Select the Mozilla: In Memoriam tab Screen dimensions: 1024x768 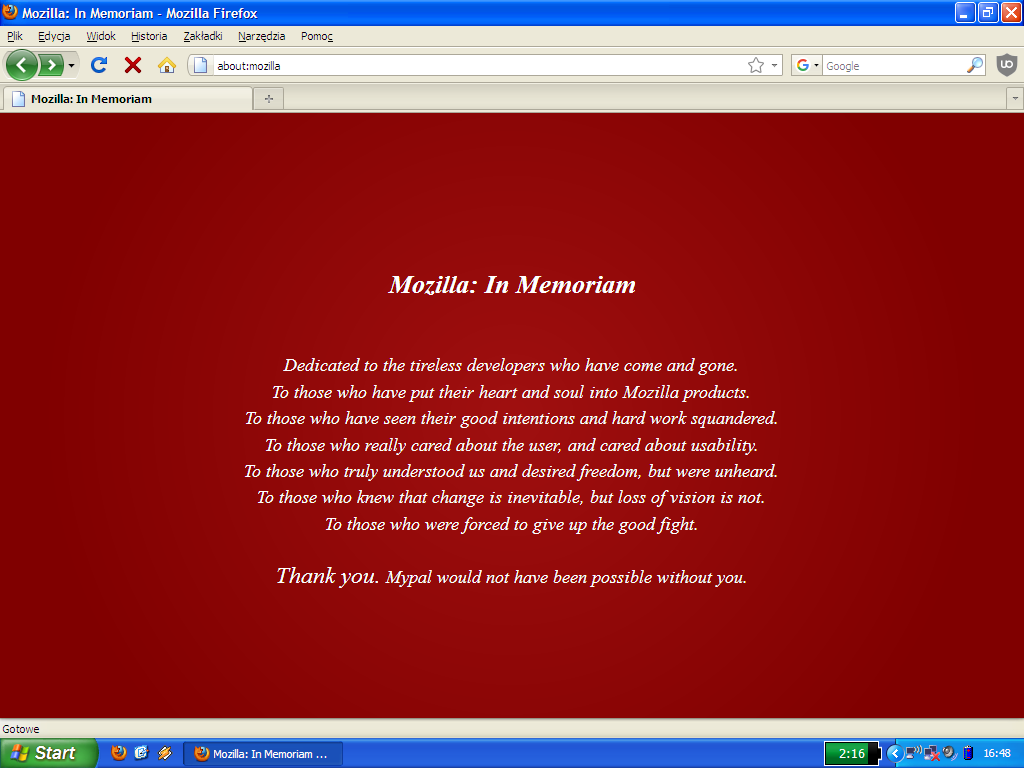click(128, 99)
